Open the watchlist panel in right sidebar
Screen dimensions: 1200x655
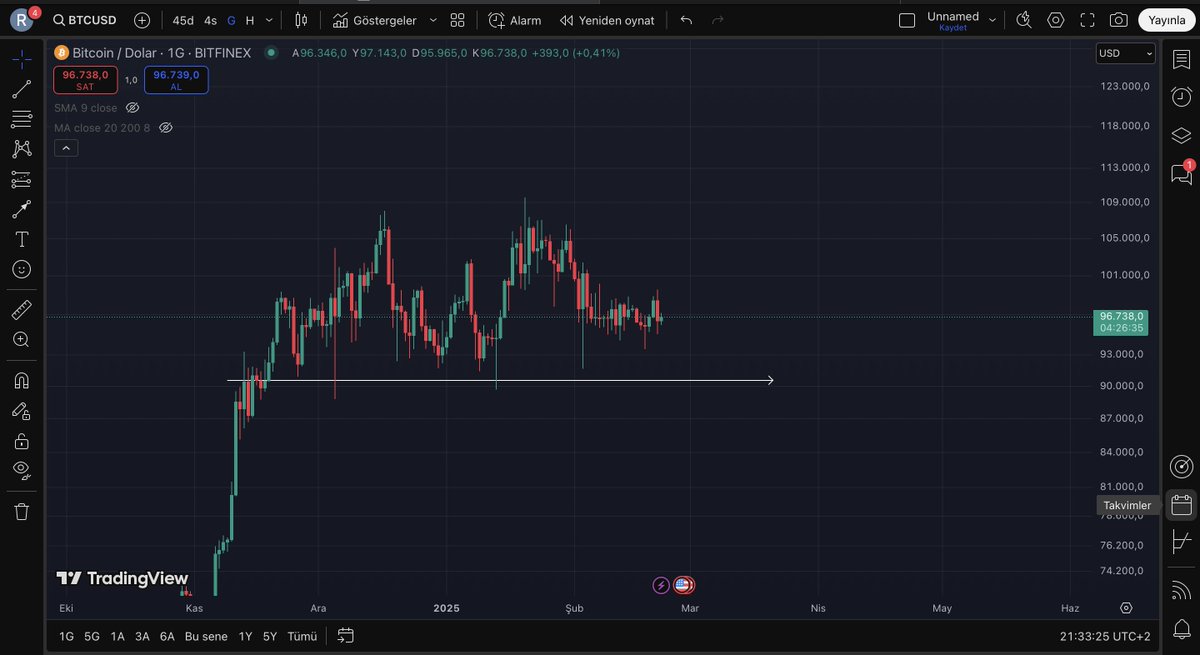click(x=1181, y=59)
